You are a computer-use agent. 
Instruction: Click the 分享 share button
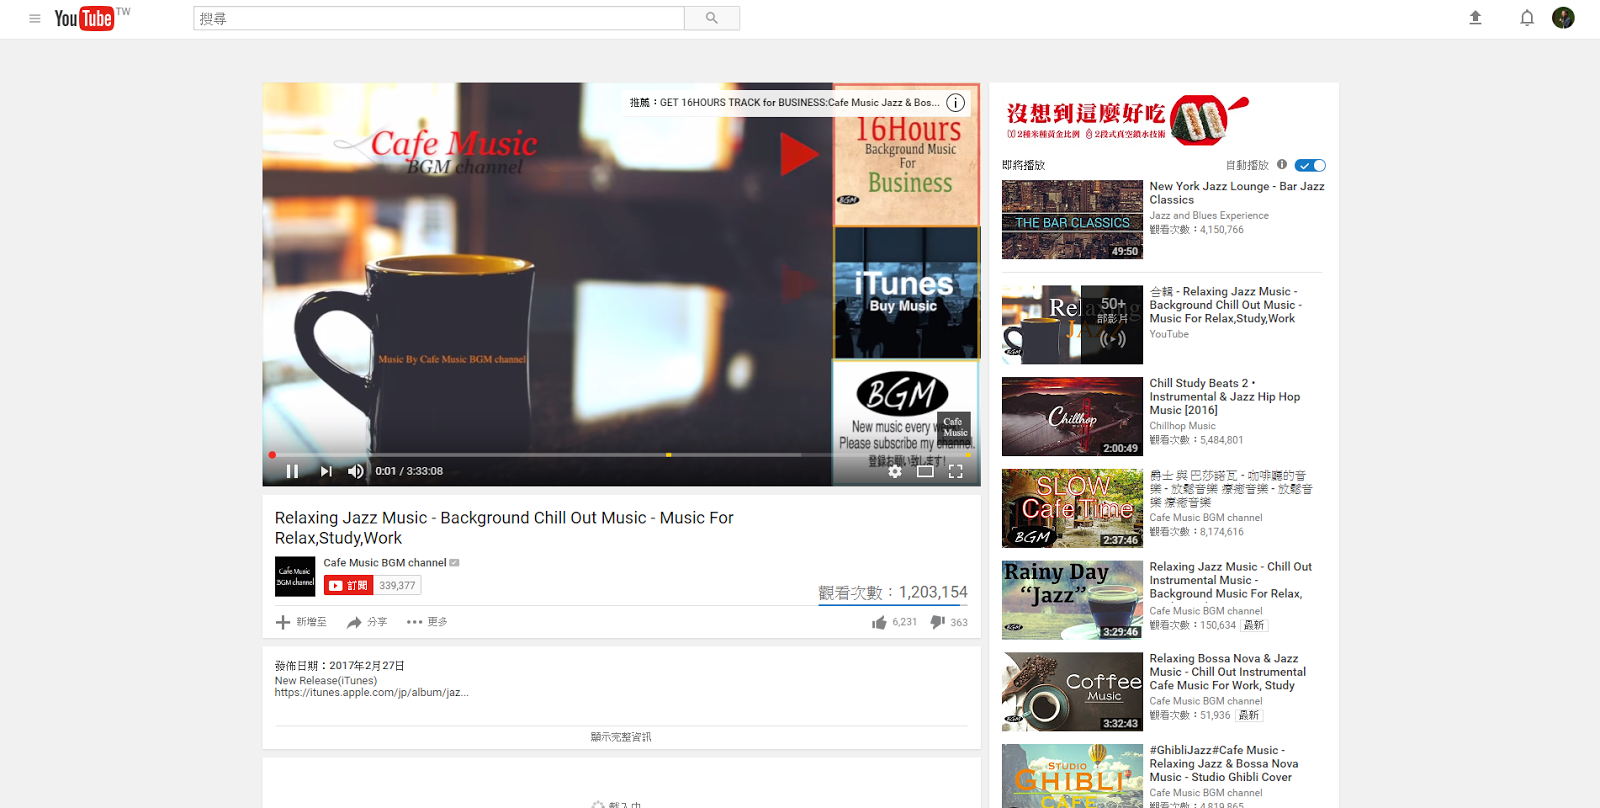(367, 622)
